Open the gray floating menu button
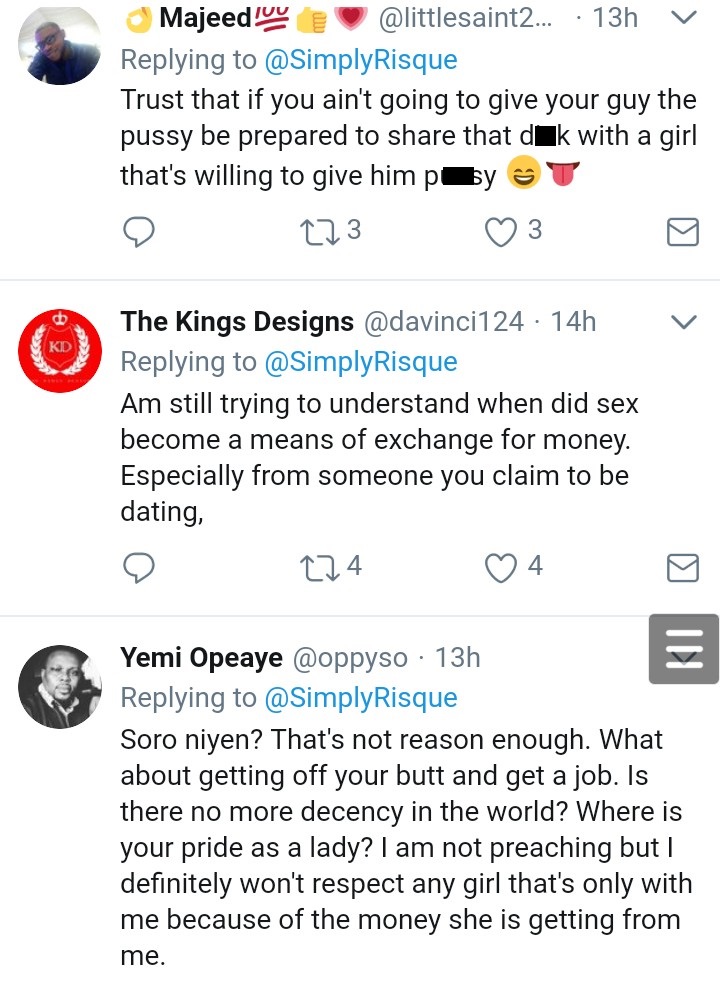 click(684, 649)
